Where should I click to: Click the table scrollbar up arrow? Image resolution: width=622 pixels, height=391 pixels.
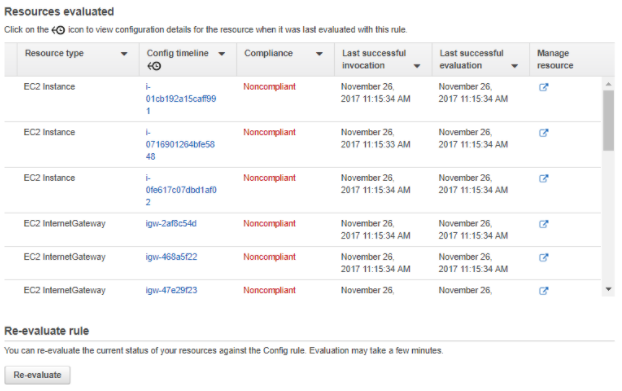click(609, 84)
